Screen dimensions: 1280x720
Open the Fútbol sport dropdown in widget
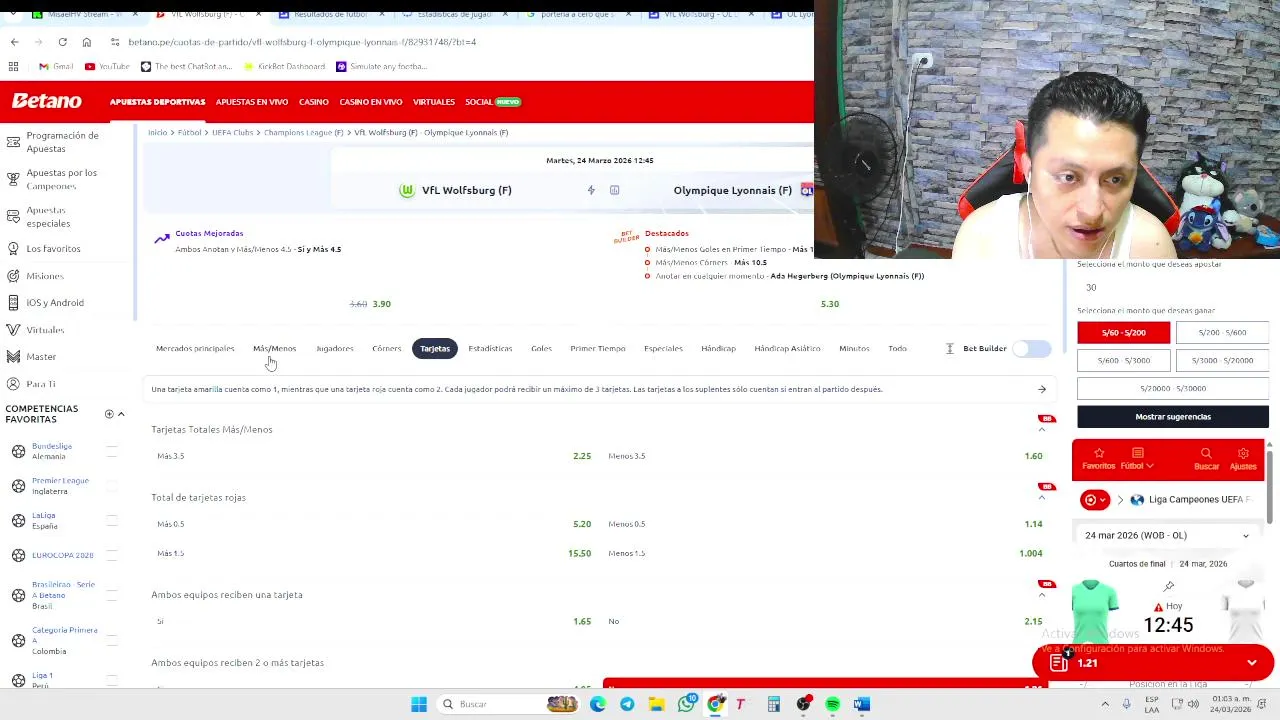tap(1137, 459)
